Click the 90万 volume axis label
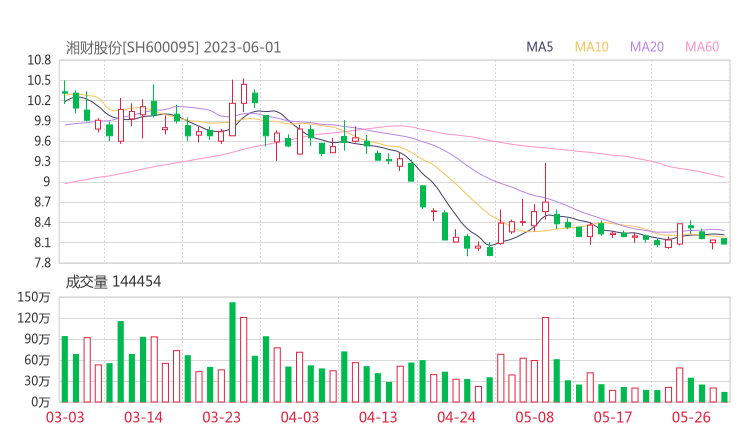Screen dimensions: 740x440 pos(37,339)
